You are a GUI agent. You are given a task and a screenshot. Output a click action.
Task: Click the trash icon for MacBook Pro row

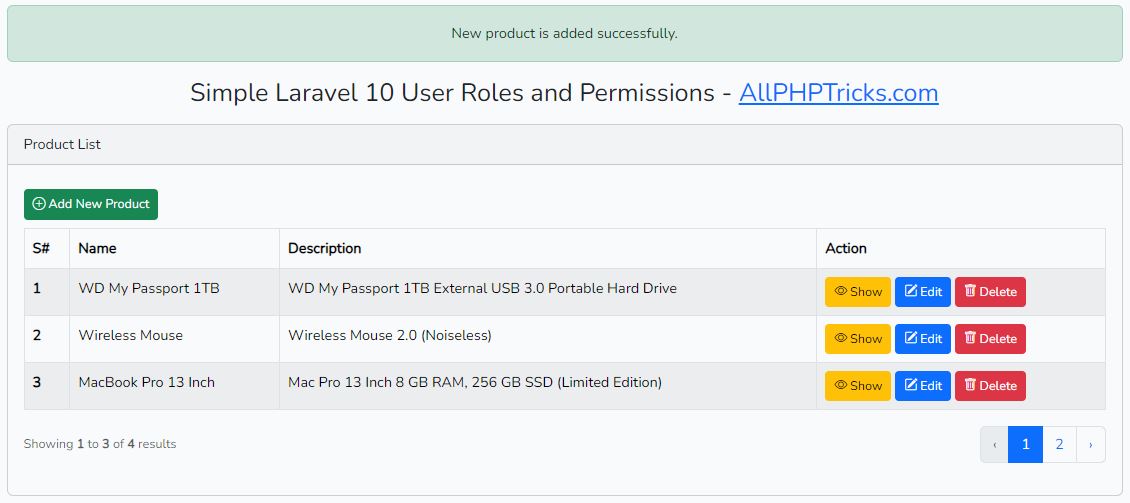click(x=970, y=384)
